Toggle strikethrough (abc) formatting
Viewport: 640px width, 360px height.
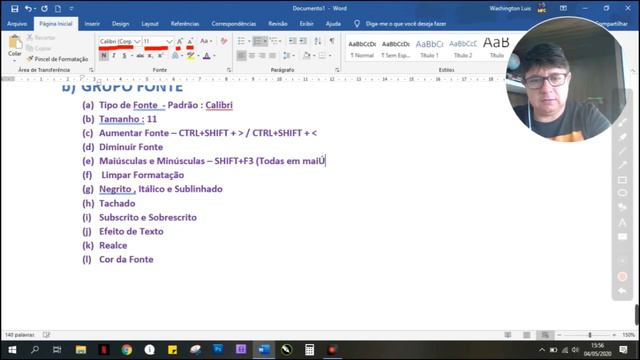click(140, 56)
